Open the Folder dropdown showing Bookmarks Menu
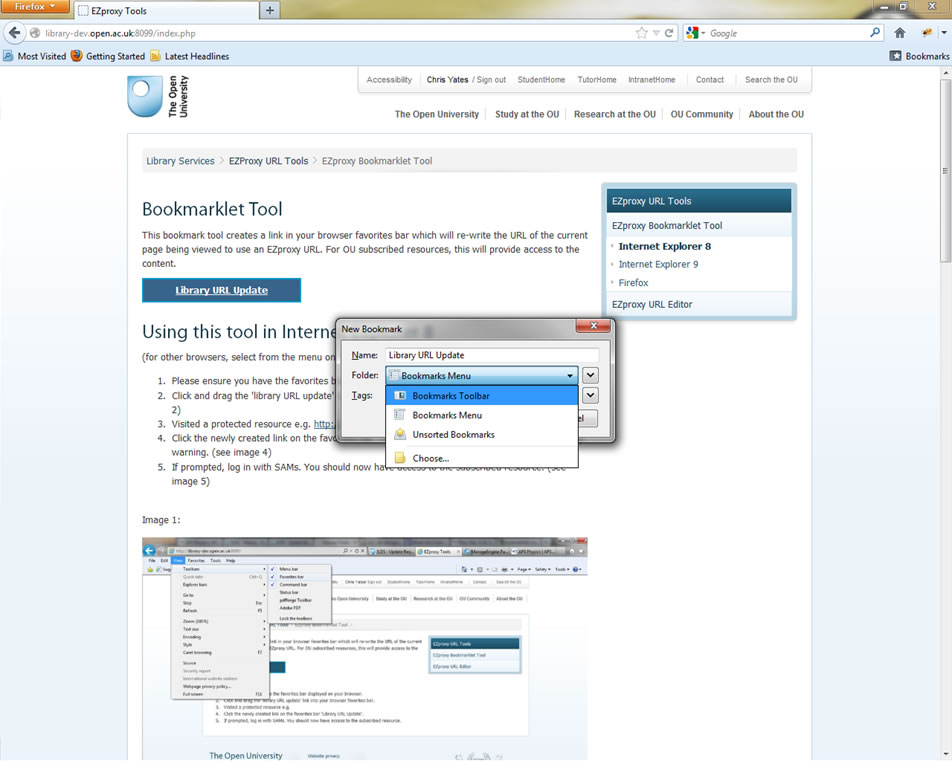 [x=481, y=375]
